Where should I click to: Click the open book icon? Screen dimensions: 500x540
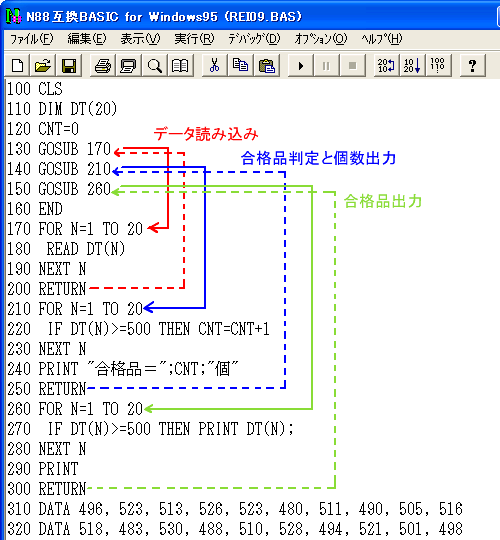(x=180, y=65)
